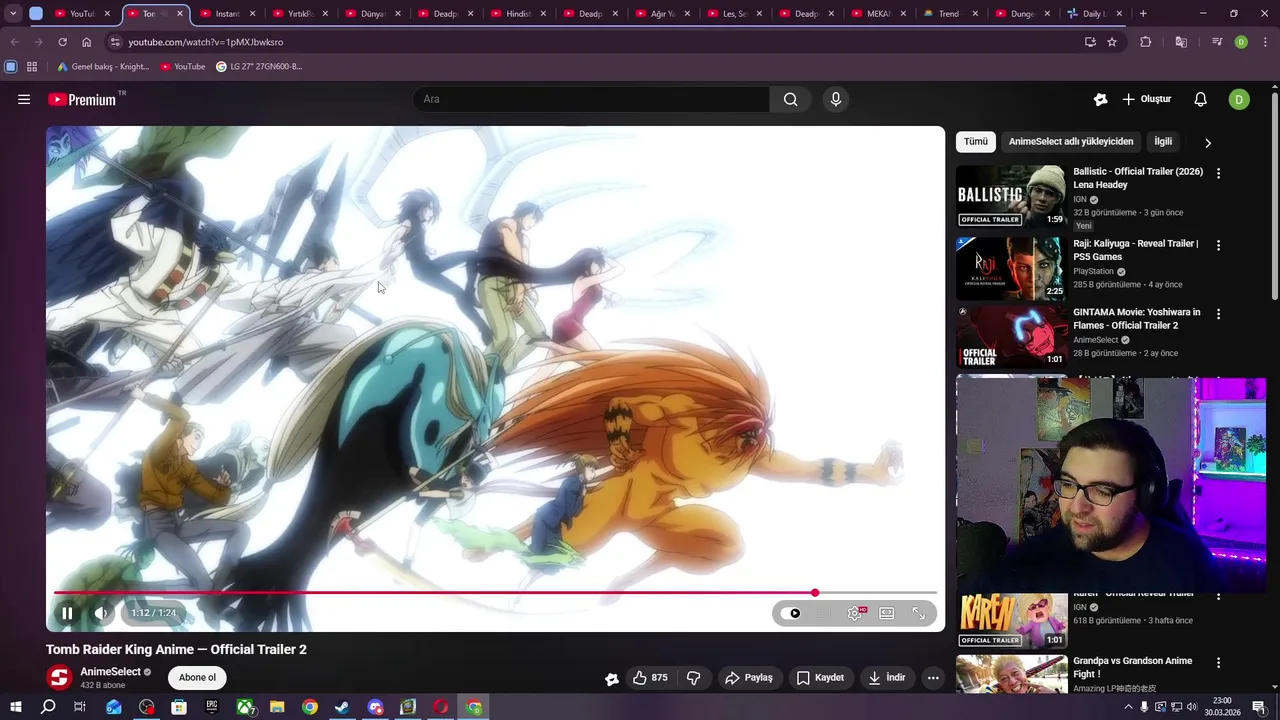The height and width of the screenshot is (720, 1280).
Task: Open the YouTube hamburger guide menu
Action: 24,99
